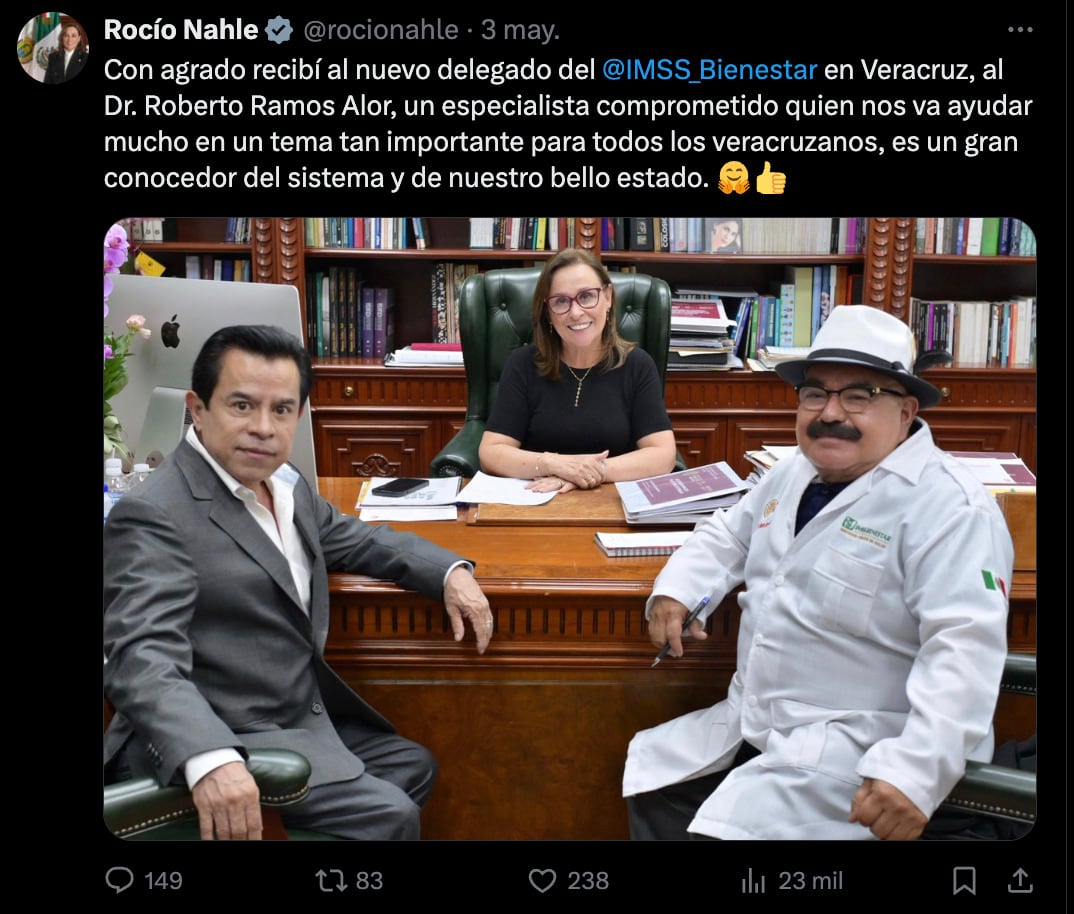Open the attached office meeting photo
This screenshot has height=914, width=1074.
pyautogui.click(x=570, y=529)
